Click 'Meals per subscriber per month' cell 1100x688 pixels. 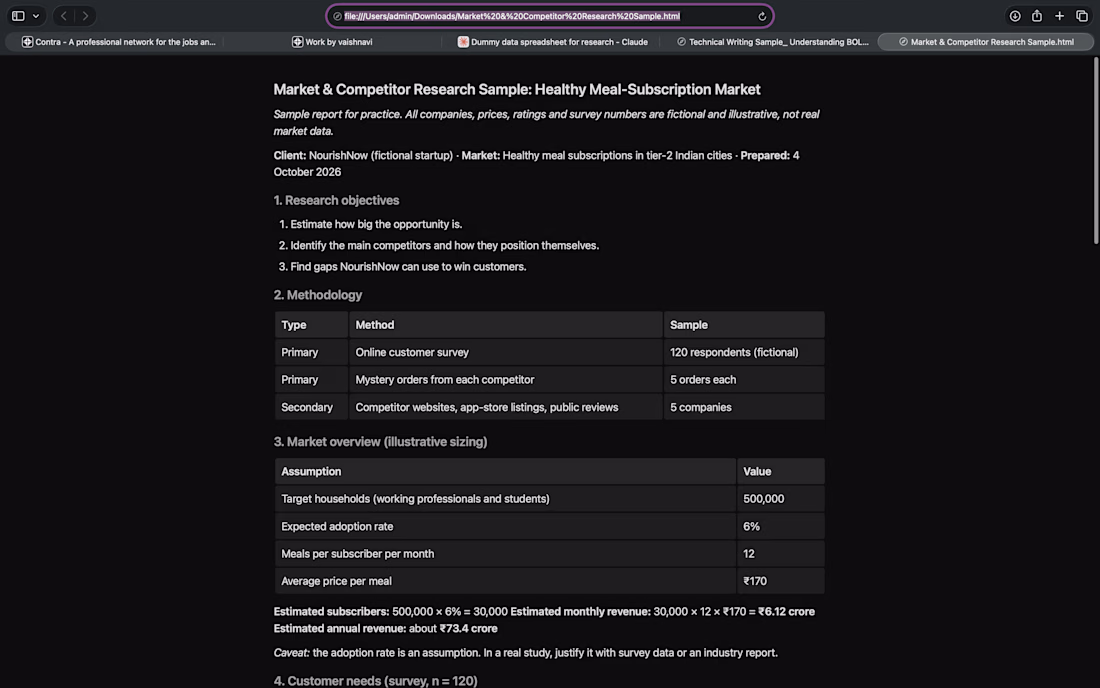point(505,553)
